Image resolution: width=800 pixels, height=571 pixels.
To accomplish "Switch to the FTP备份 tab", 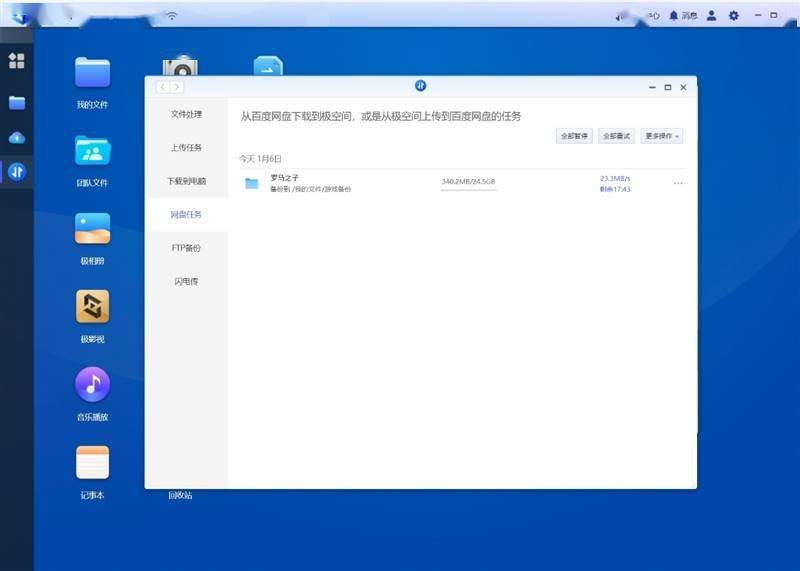I will click(x=186, y=248).
